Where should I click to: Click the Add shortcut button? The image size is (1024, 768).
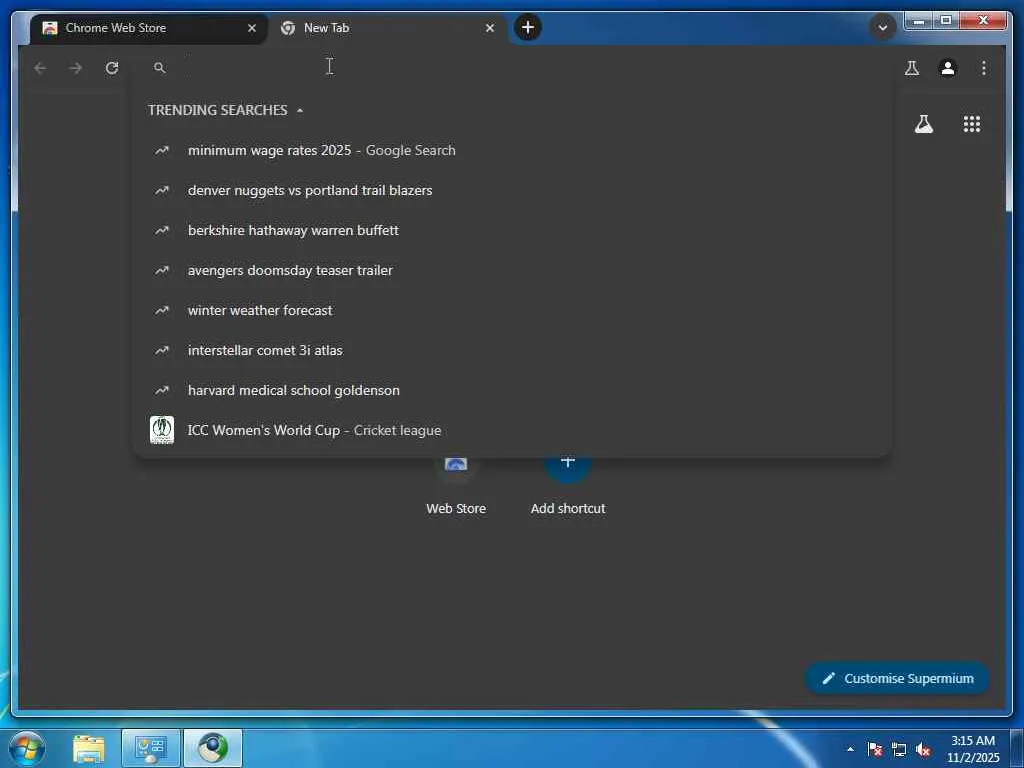pyautogui.click(x=568, y=487)
